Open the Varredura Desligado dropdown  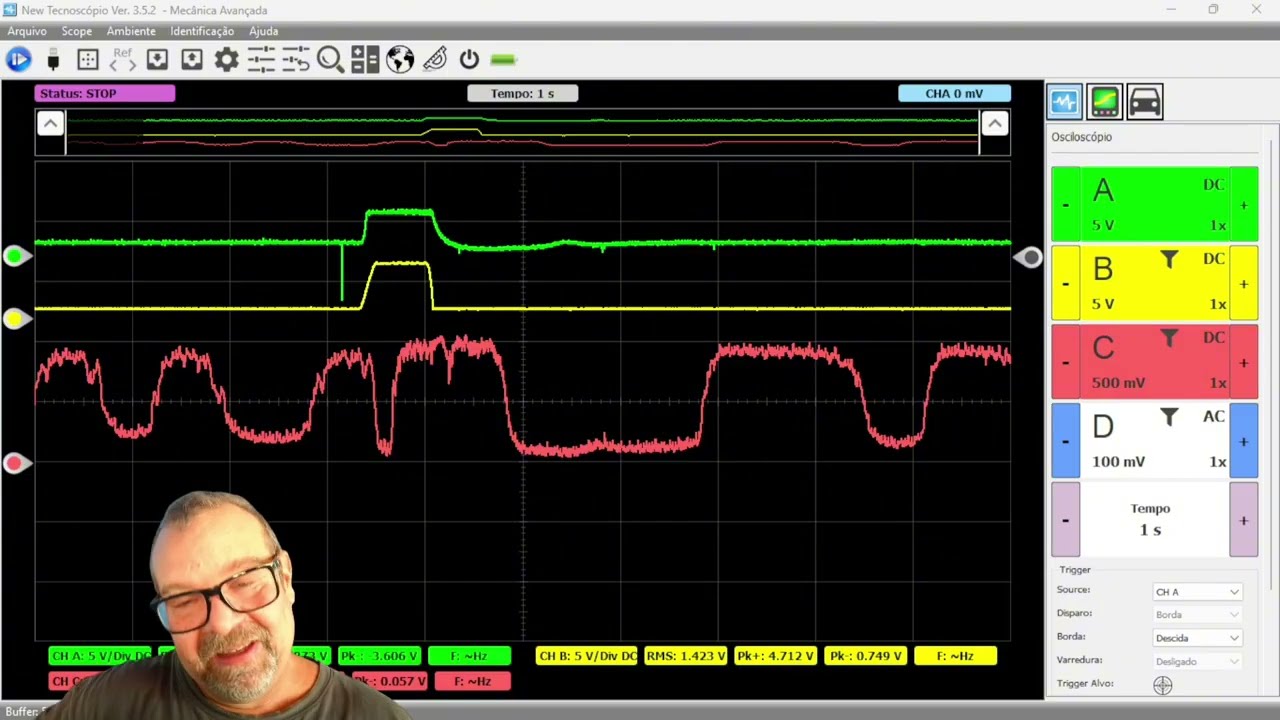pyautogui.click(x=1197, y=661)
